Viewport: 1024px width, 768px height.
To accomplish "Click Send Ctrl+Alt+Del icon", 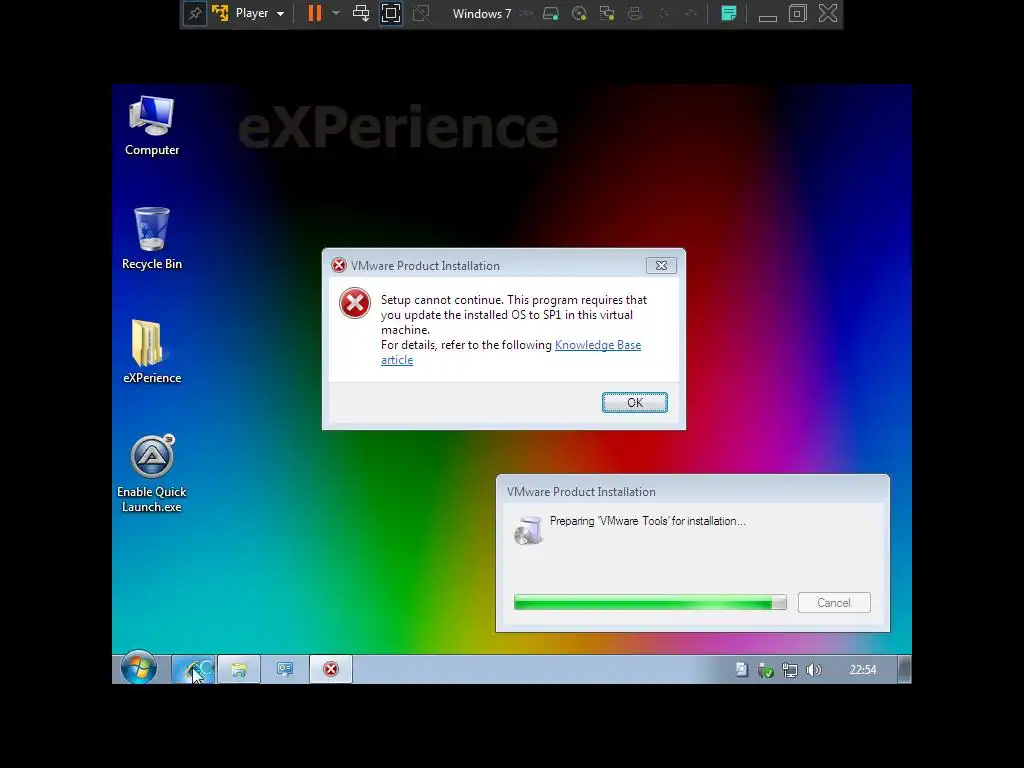I will (x=361, y=14).
